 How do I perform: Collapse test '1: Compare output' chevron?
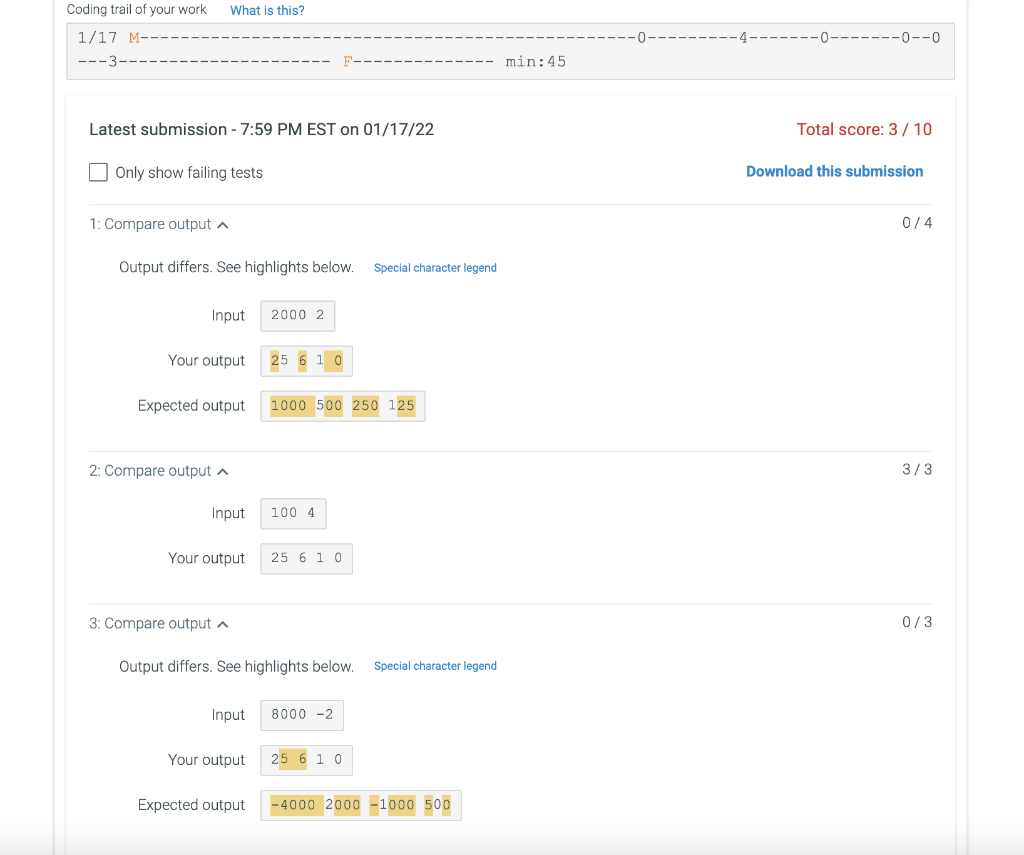223,225
